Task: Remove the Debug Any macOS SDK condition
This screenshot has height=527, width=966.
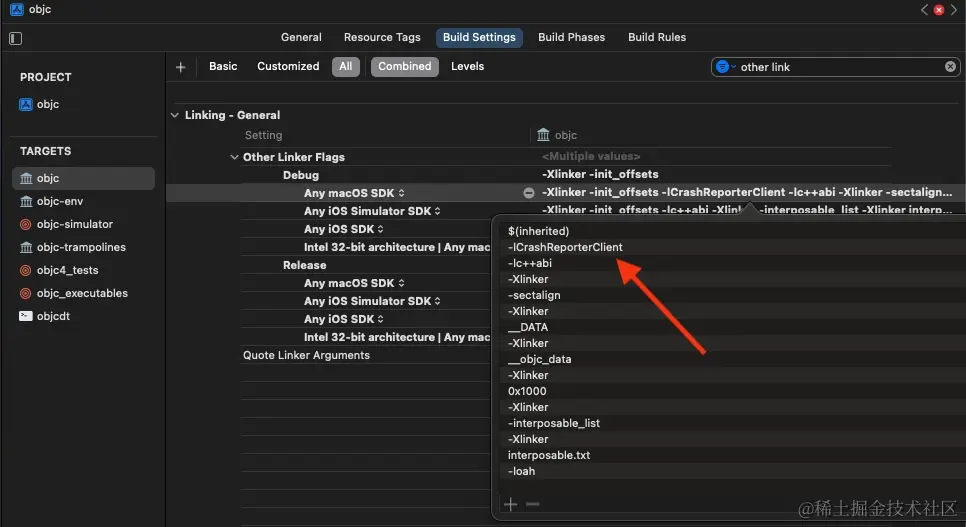Action: (x=529, y=193)
